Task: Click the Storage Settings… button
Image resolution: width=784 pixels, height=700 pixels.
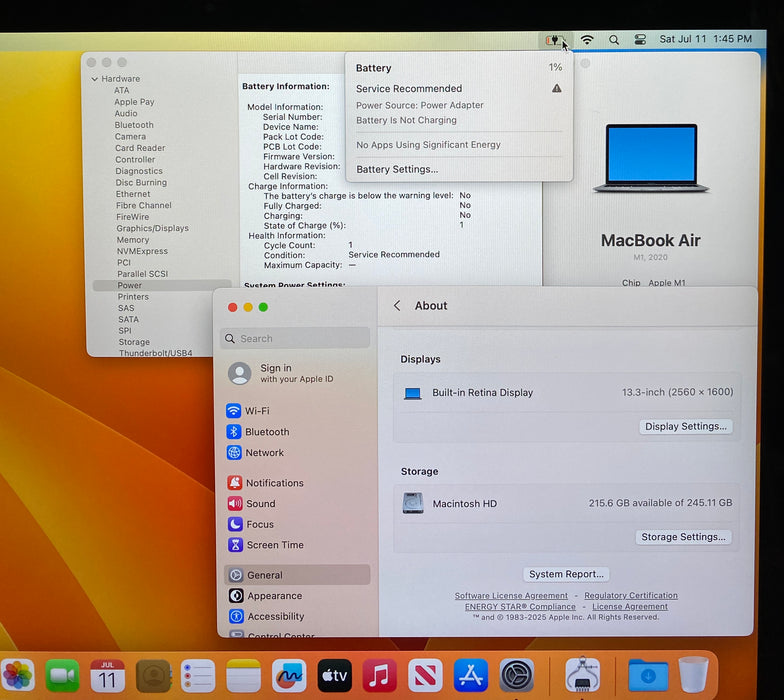Action: [x=683, y=537]
